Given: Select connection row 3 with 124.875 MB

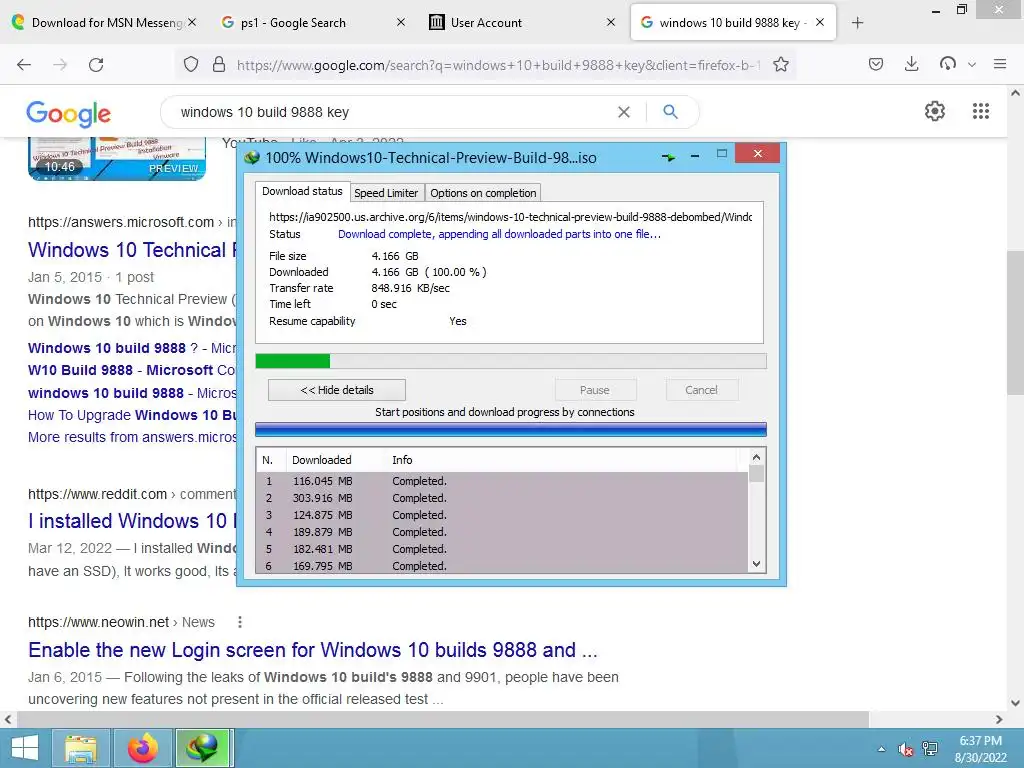Looking at the screenshot, I should pyautogui.click(x=502, y=515).
